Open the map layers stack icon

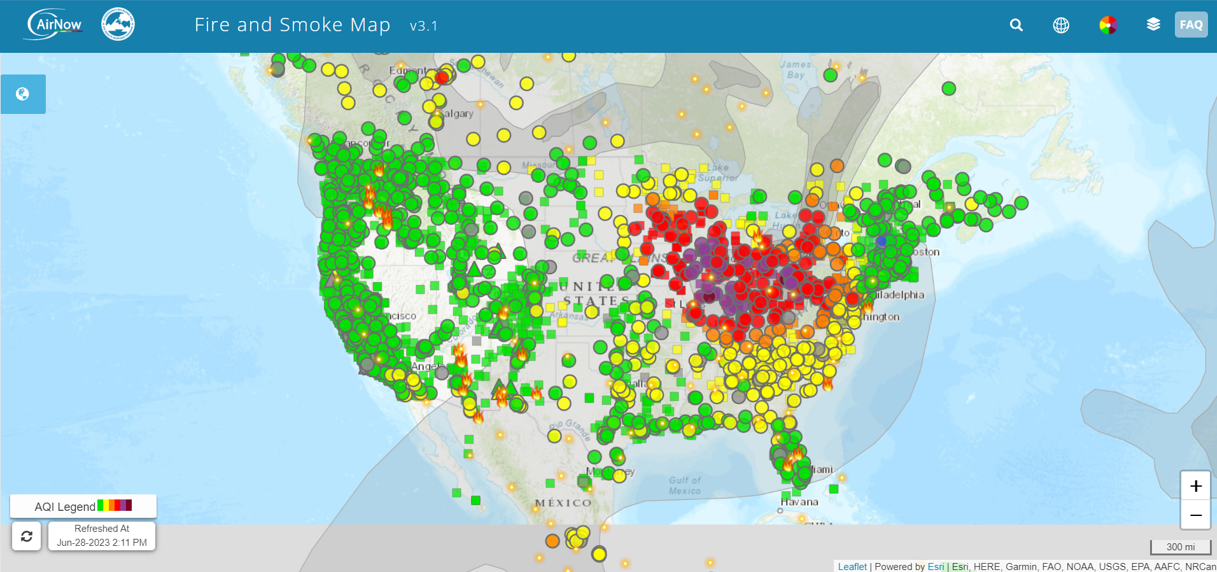pyautogui.click(x=1153, y=24)
